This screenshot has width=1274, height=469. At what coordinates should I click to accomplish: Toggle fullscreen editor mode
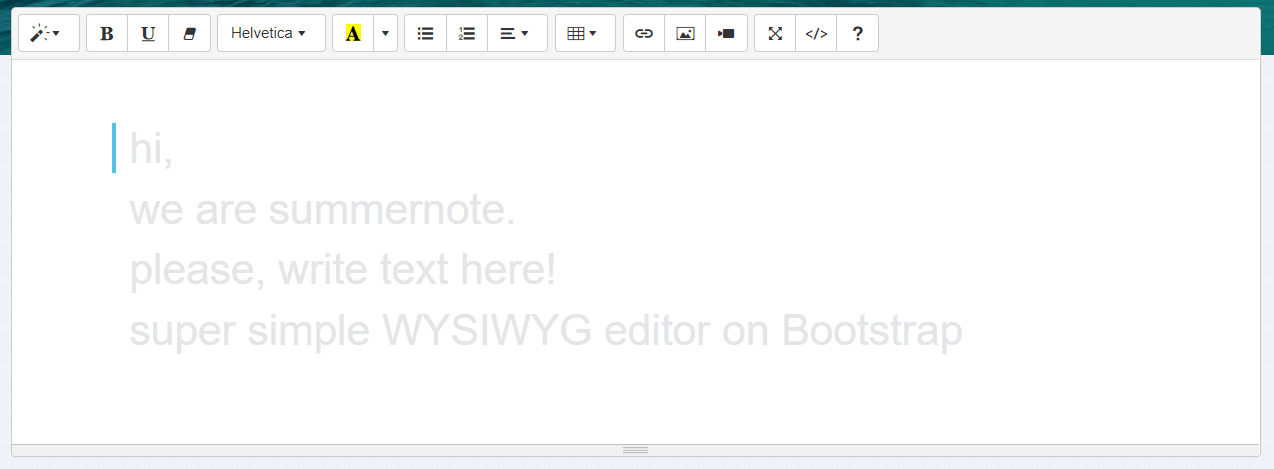[775, 33]
